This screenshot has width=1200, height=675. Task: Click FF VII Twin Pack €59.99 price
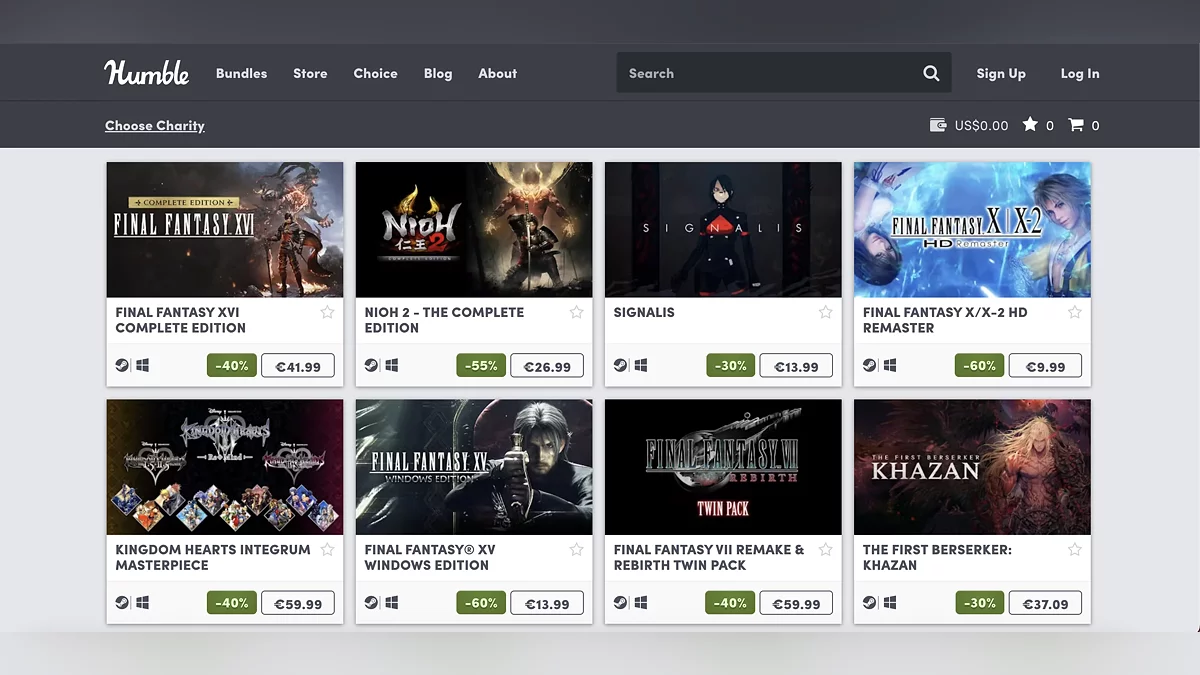tap(796, 603)
